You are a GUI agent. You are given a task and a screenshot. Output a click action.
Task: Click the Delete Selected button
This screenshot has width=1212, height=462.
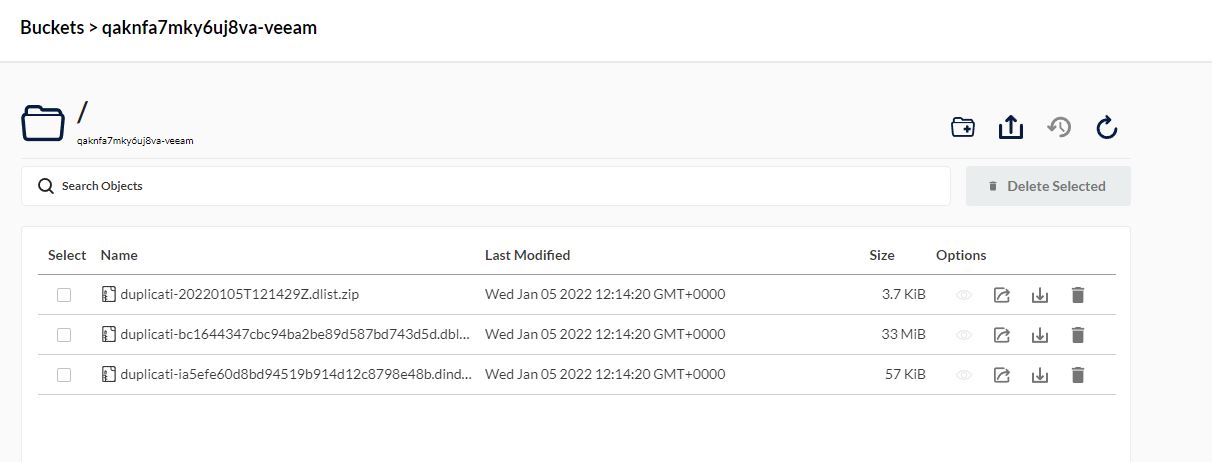coord(1048,186)
